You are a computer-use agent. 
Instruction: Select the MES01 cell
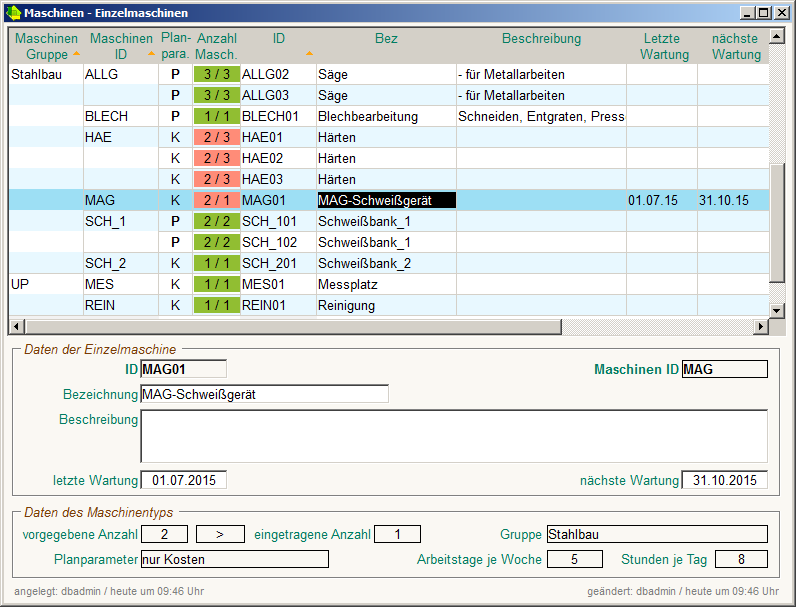pos(278,284)
